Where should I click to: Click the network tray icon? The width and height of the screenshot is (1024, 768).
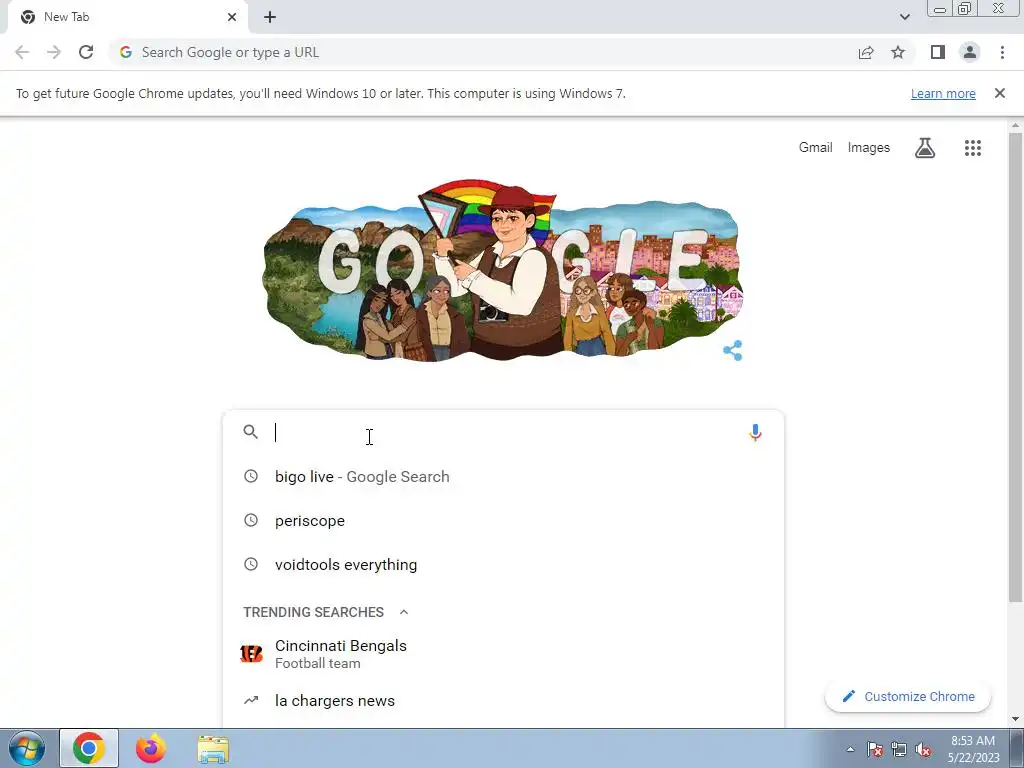coord(899,749)
